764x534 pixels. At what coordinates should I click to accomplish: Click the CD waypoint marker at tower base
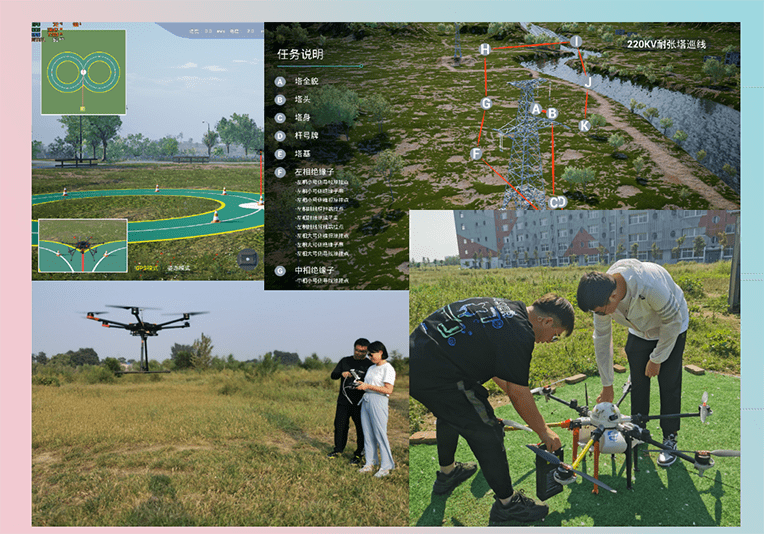558,202
